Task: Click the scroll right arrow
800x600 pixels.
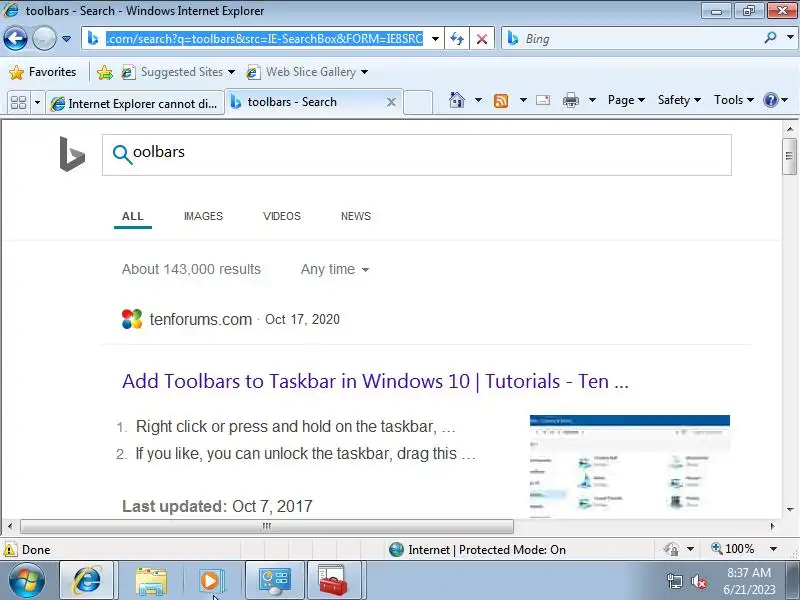Action: point(772,526)
